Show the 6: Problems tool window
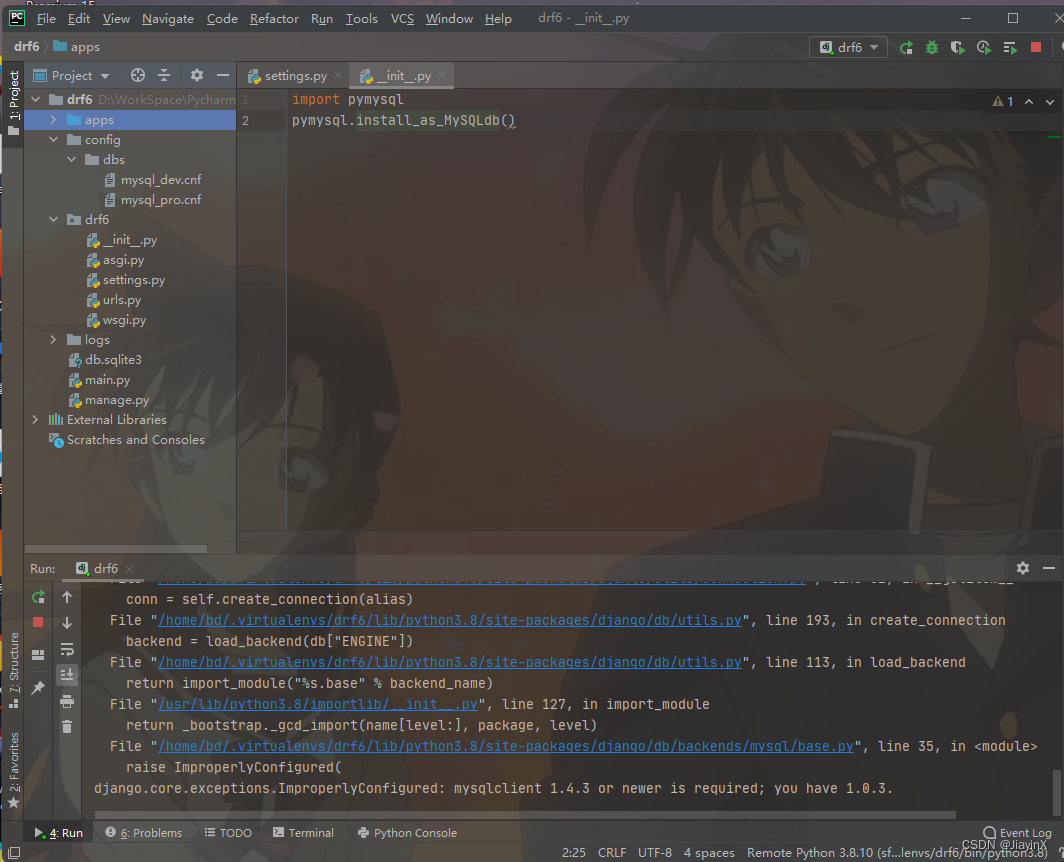1064x862 pixels. pyautogui.click(x=143, y=833)
